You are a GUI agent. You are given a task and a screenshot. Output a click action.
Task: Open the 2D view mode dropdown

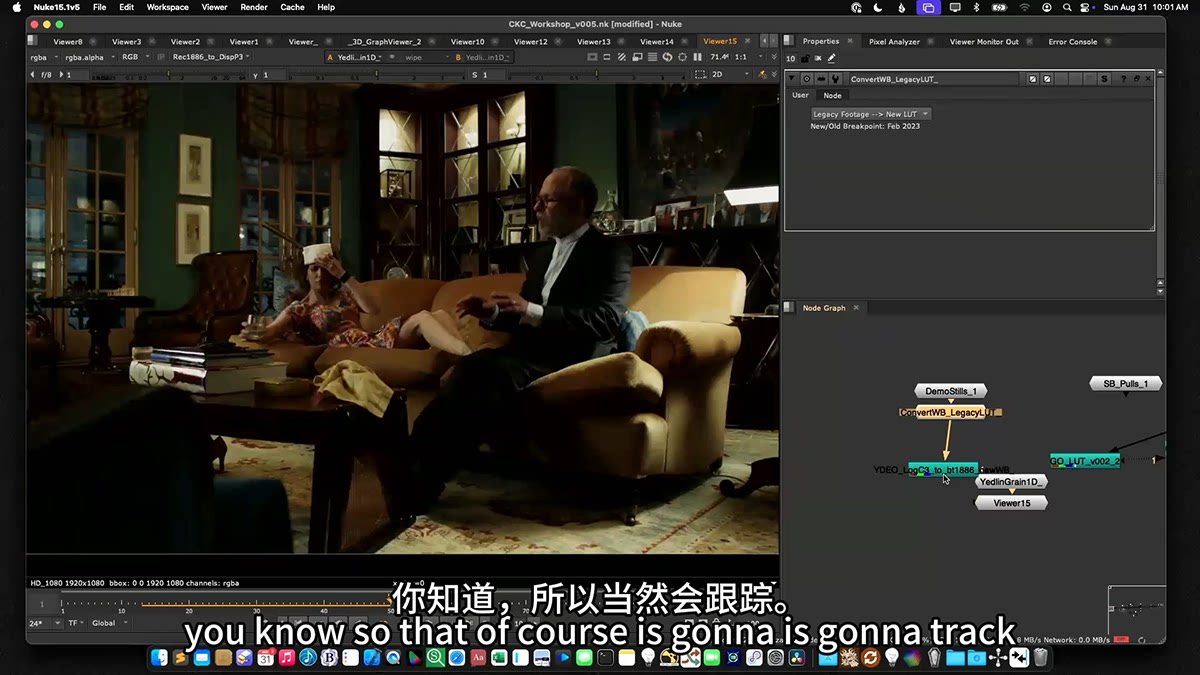pos(729,74)
